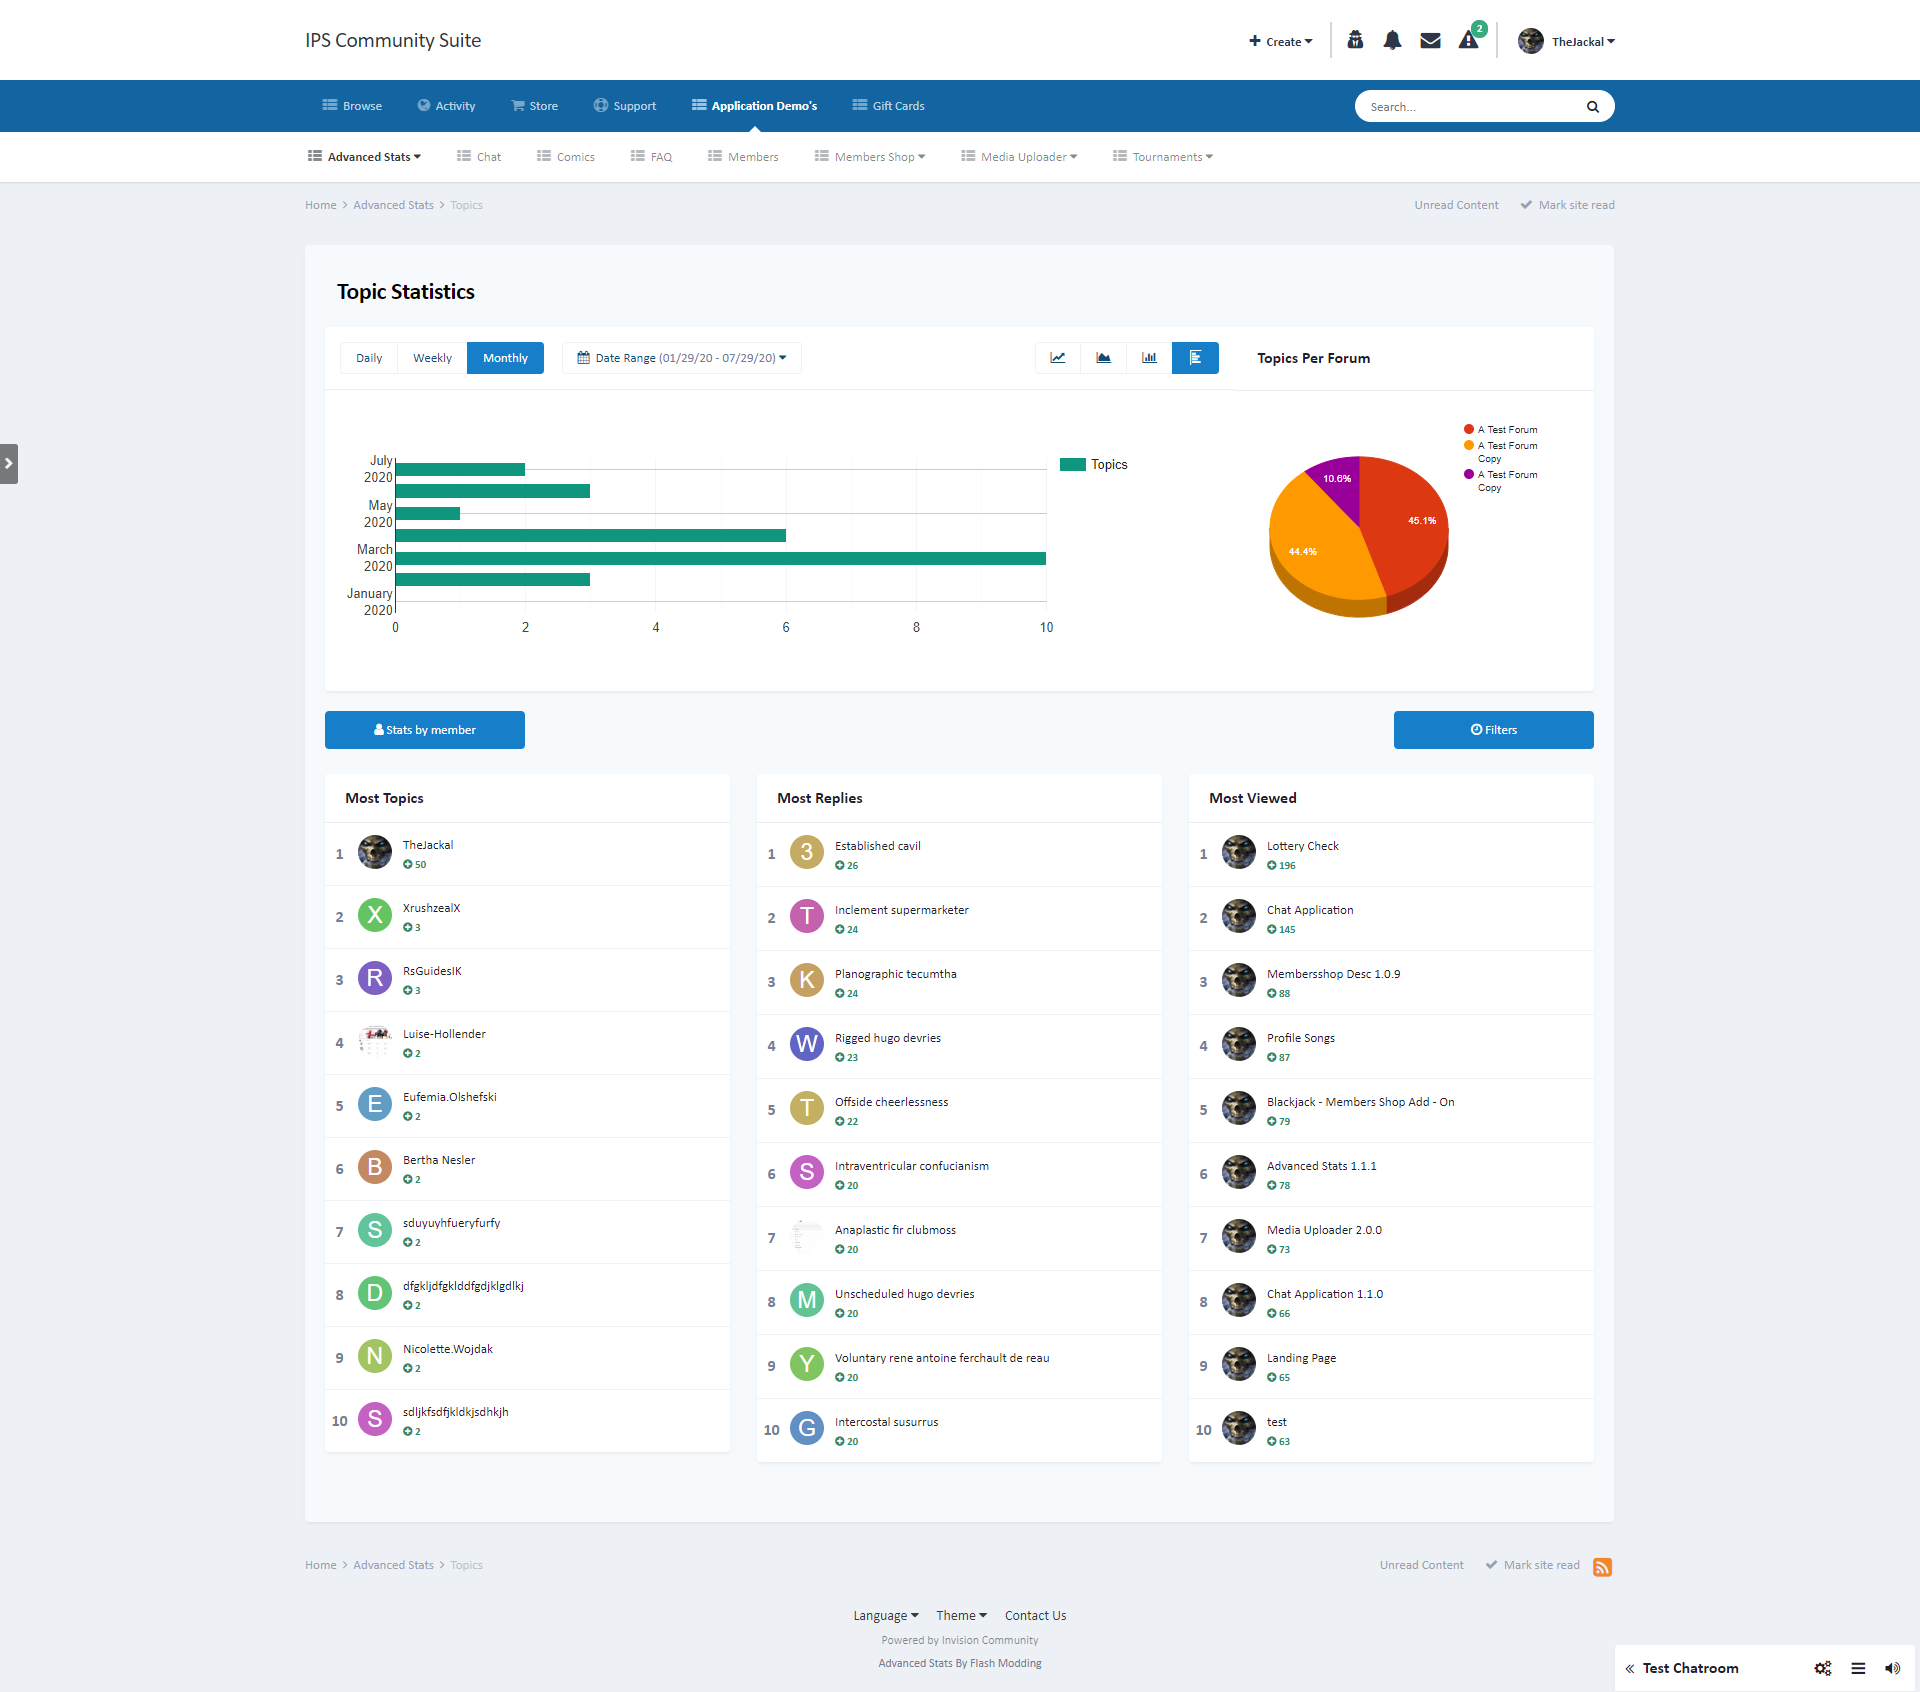Select Monthly interval
The height and width of the screenshot is (1692, 1920).
505,358
